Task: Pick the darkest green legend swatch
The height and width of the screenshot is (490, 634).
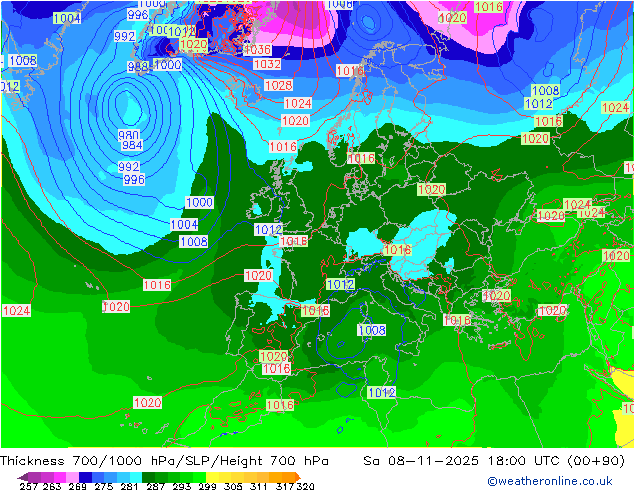Action: coord(148,477)
